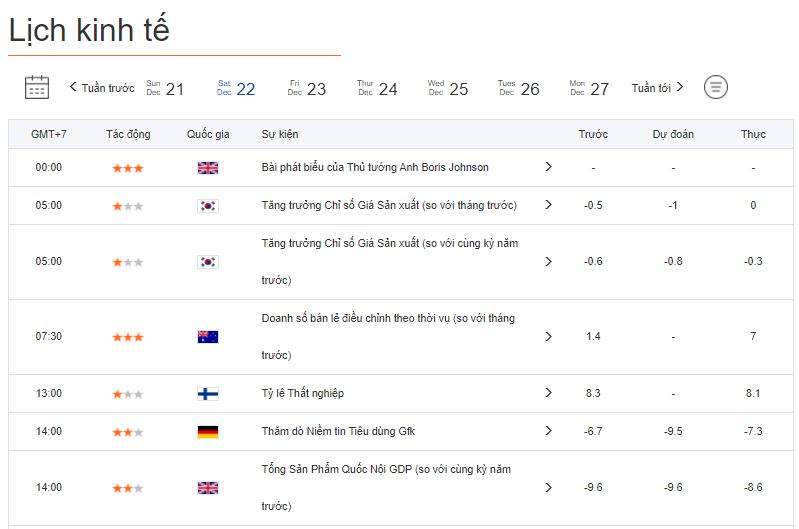
Task: Open the filter menu icon
Action: (x=715, y=88)
